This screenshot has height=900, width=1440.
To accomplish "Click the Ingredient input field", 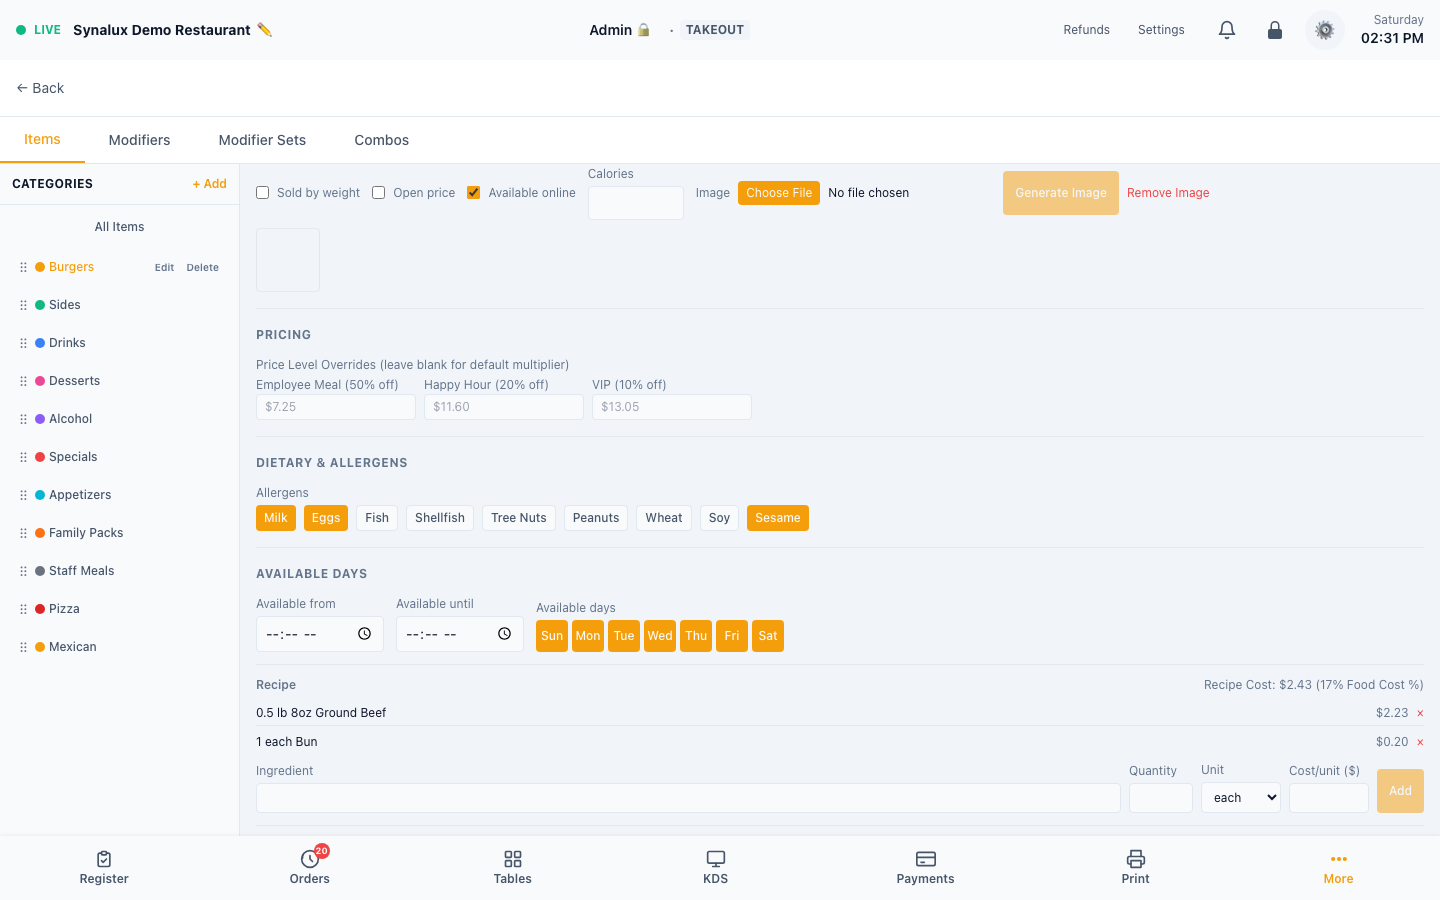I will coord(688,798).
